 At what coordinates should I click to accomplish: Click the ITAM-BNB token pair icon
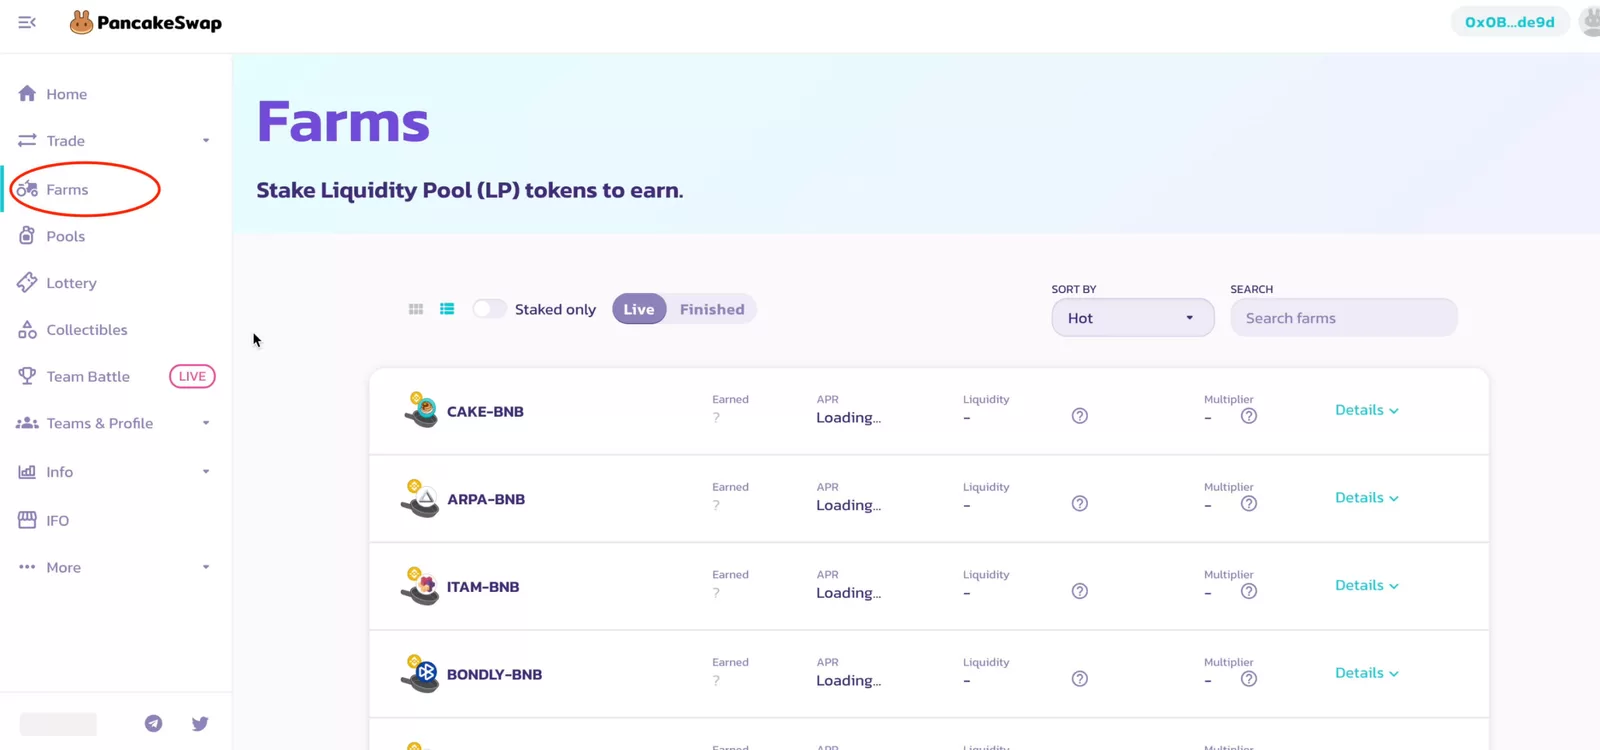click(x=421, y=586)
